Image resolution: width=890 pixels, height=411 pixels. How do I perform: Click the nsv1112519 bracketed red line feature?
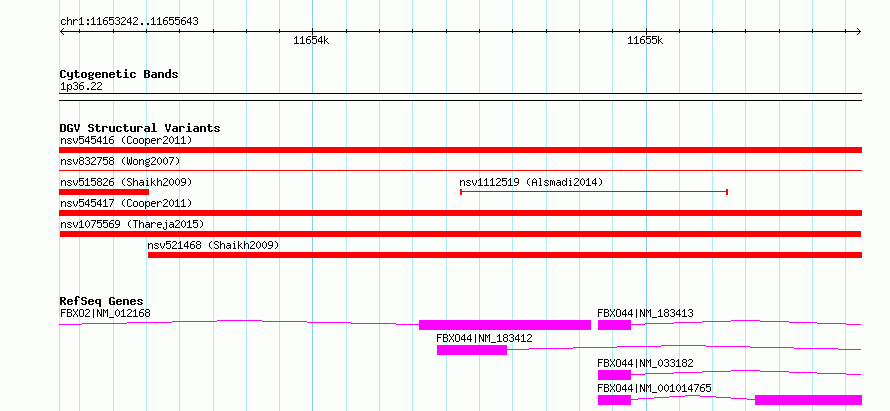click(x=594, y=192)
